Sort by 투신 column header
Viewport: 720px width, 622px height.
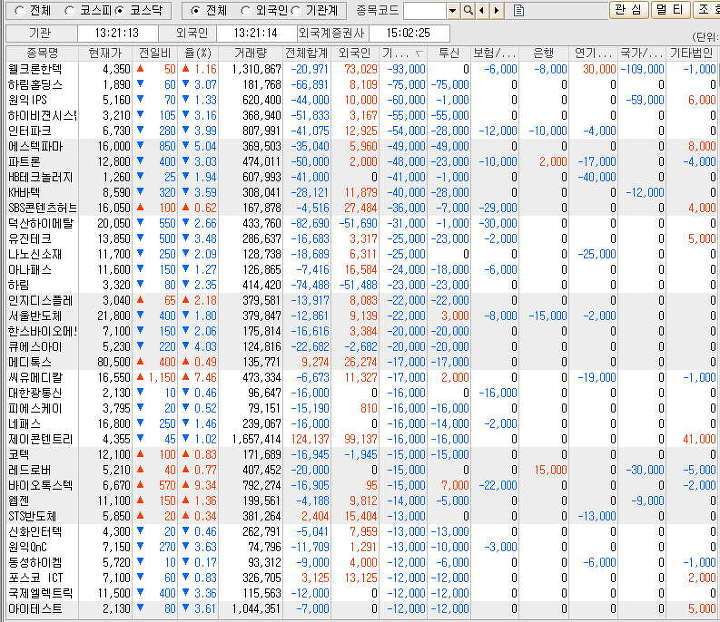449,53
